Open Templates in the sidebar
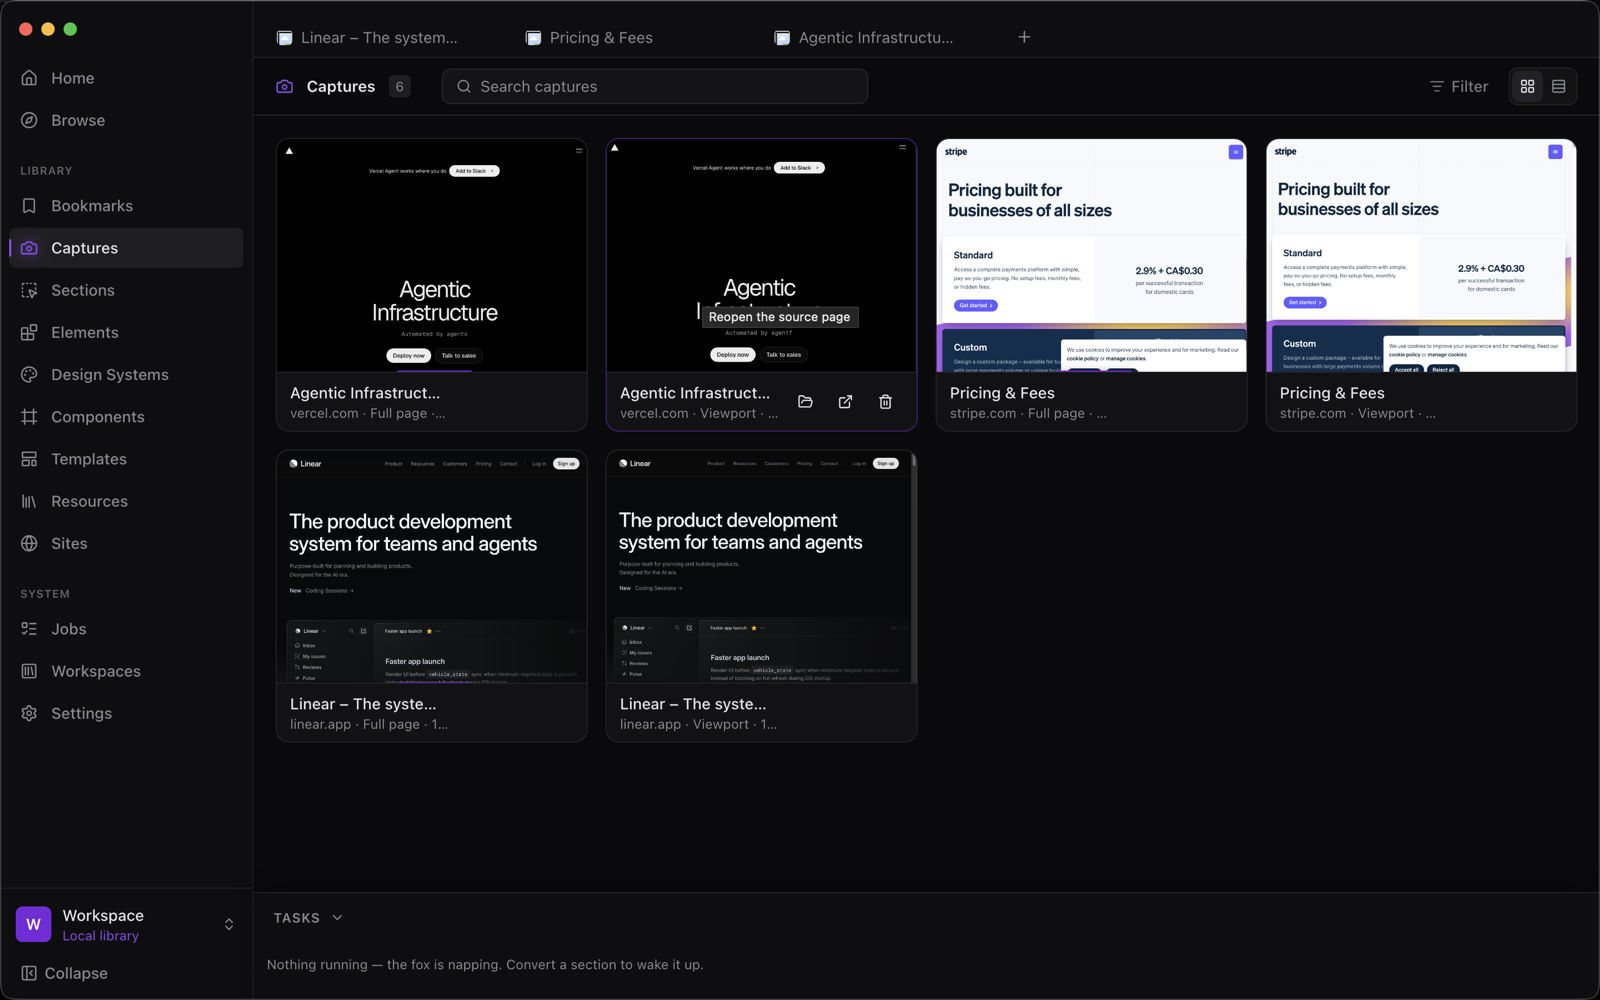1600x1000 pixels. [x=126, y=459]
